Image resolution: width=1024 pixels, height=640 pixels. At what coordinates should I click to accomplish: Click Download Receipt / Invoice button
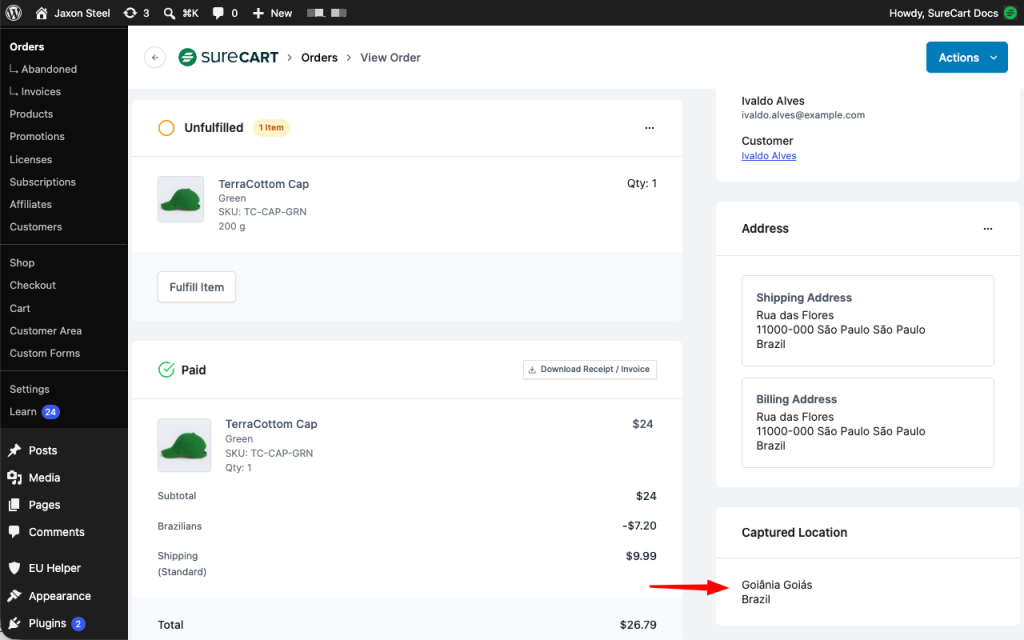[x=590, y=370]
